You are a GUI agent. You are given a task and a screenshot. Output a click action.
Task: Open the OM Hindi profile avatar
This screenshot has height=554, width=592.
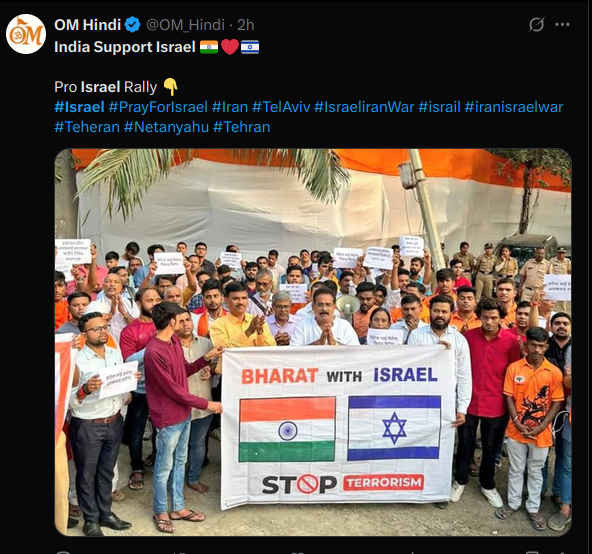pos(26,34)
